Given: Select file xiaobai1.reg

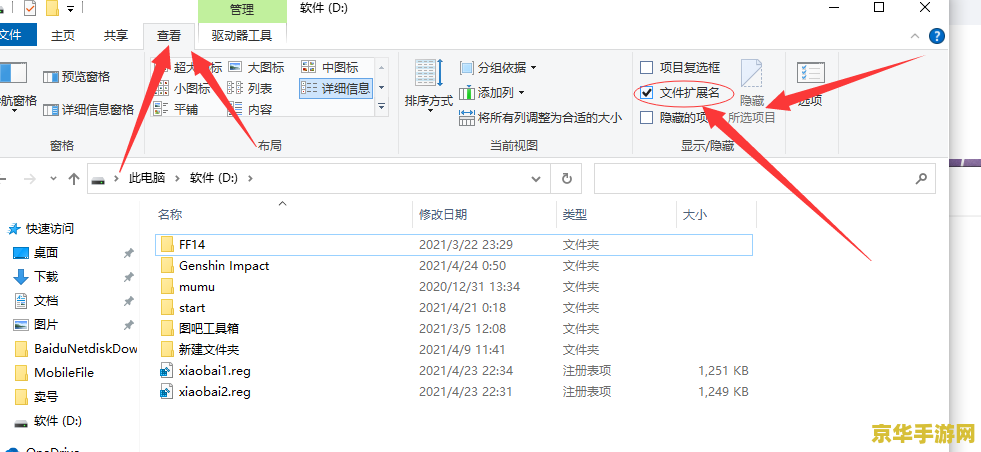Looking at the screenshot, I should [x=454, y=371].
